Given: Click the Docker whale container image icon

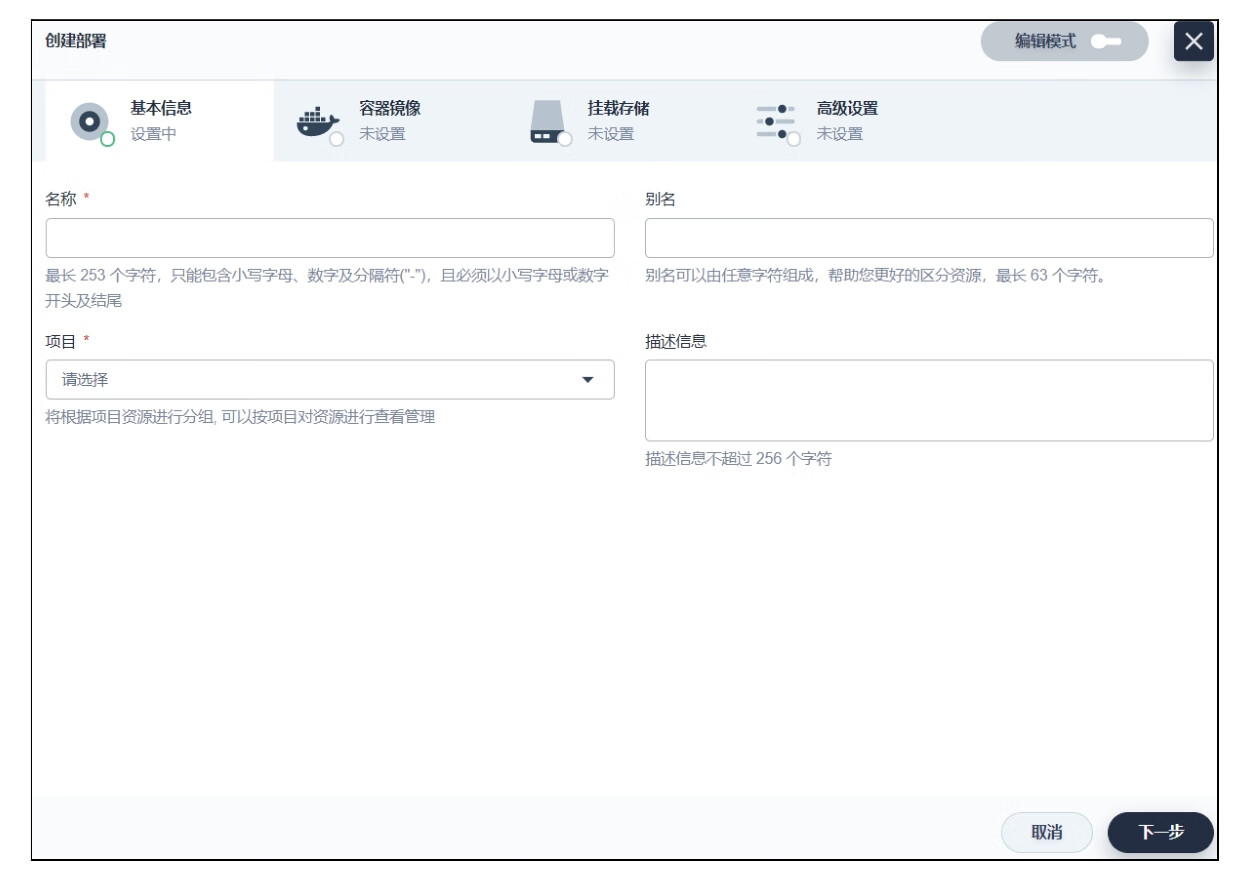Looking at the screenshot, I should click(x=316, y=121).
